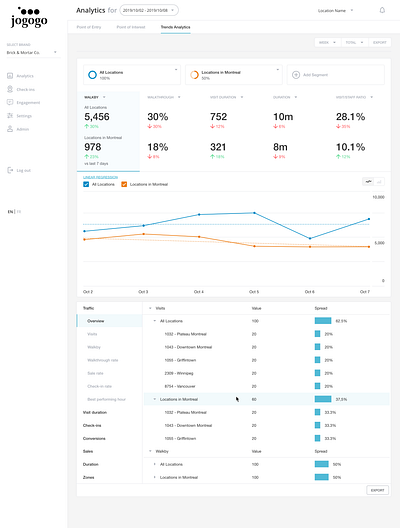Select Sale rate in Traffic menu
Viewport: 400px width, 528px height.
(x=95, y=373)
